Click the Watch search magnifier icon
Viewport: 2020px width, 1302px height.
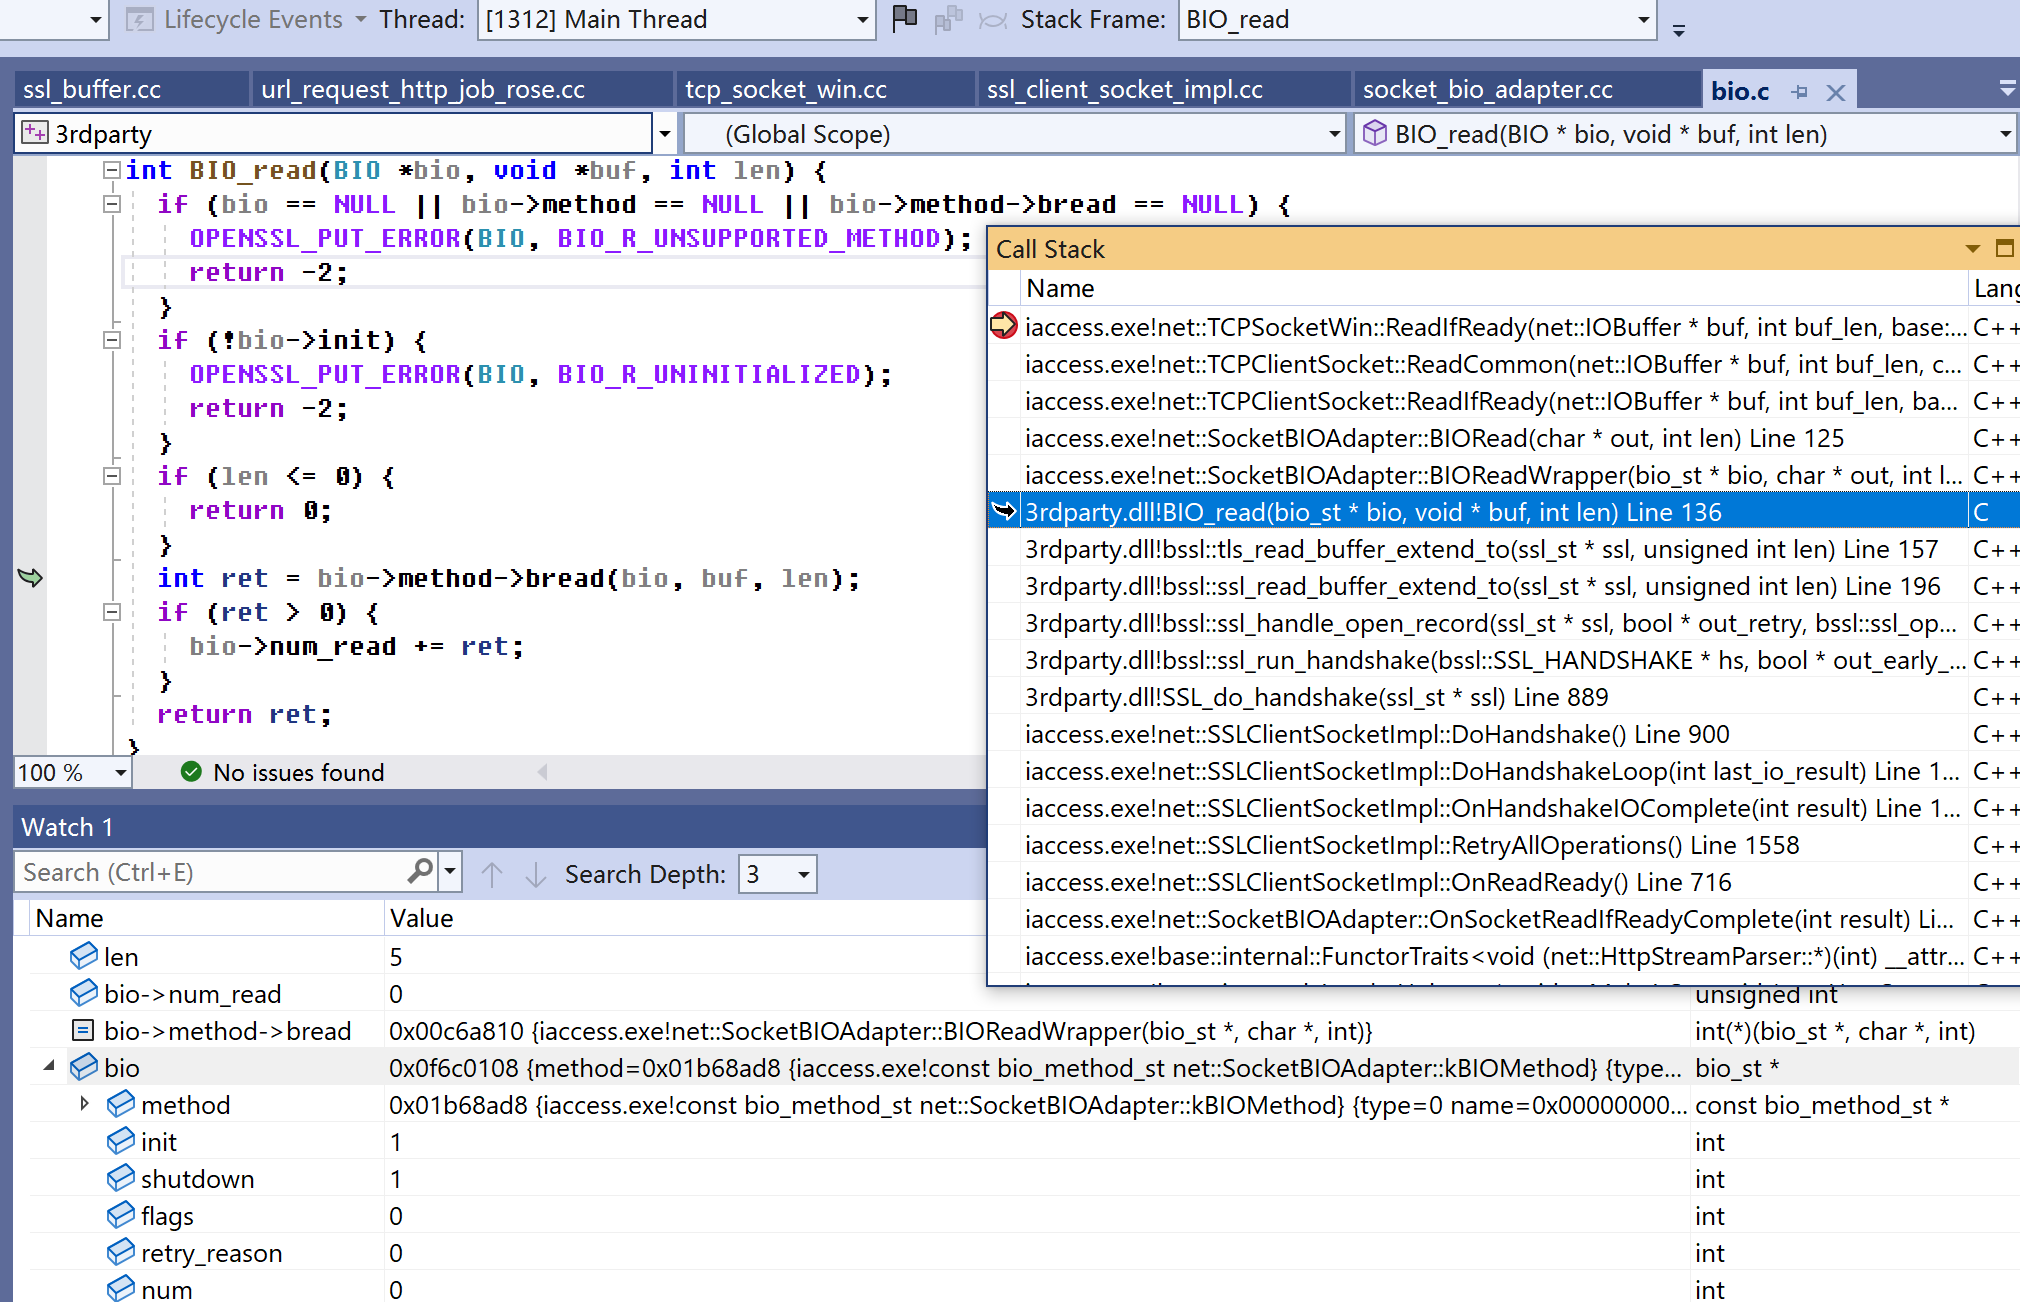point(421,872)
